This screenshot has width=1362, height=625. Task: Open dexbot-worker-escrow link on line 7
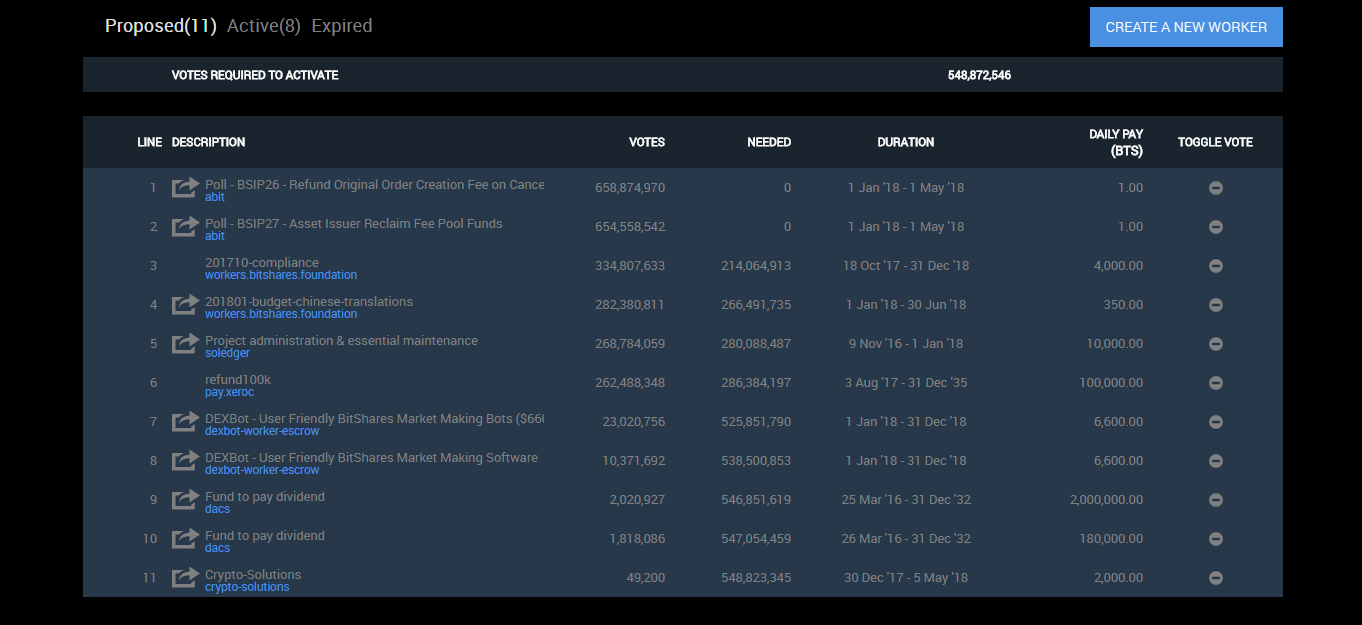coord(262,431)
